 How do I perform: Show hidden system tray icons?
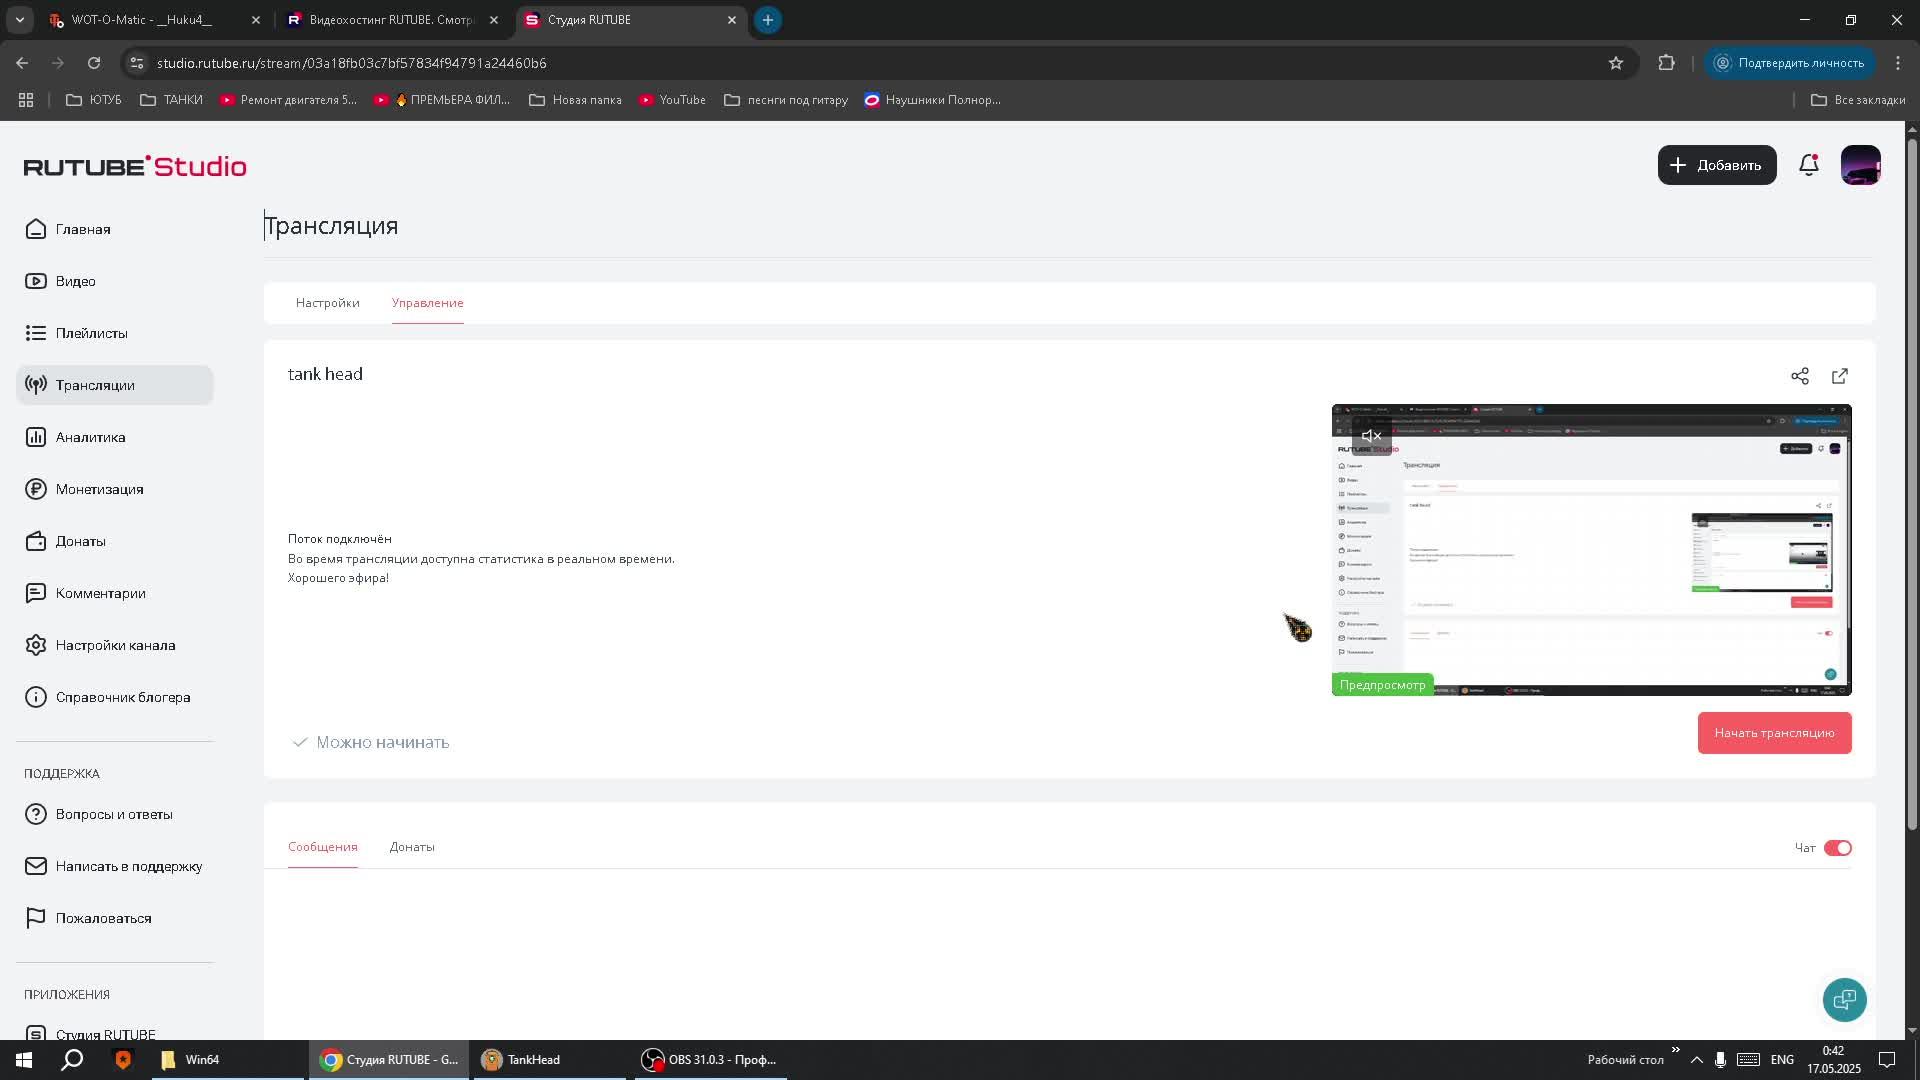[1697, 1060]
